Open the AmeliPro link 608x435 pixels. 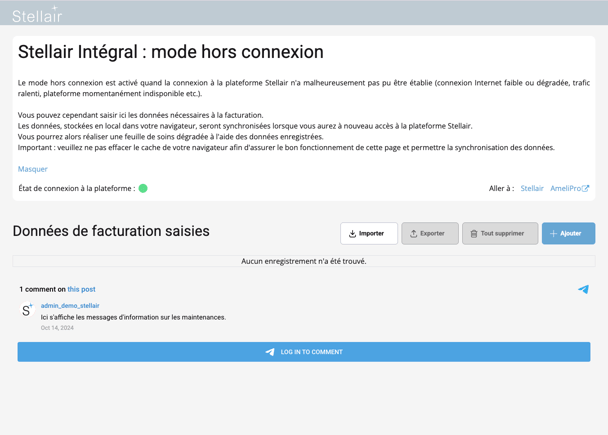[565, 188]
